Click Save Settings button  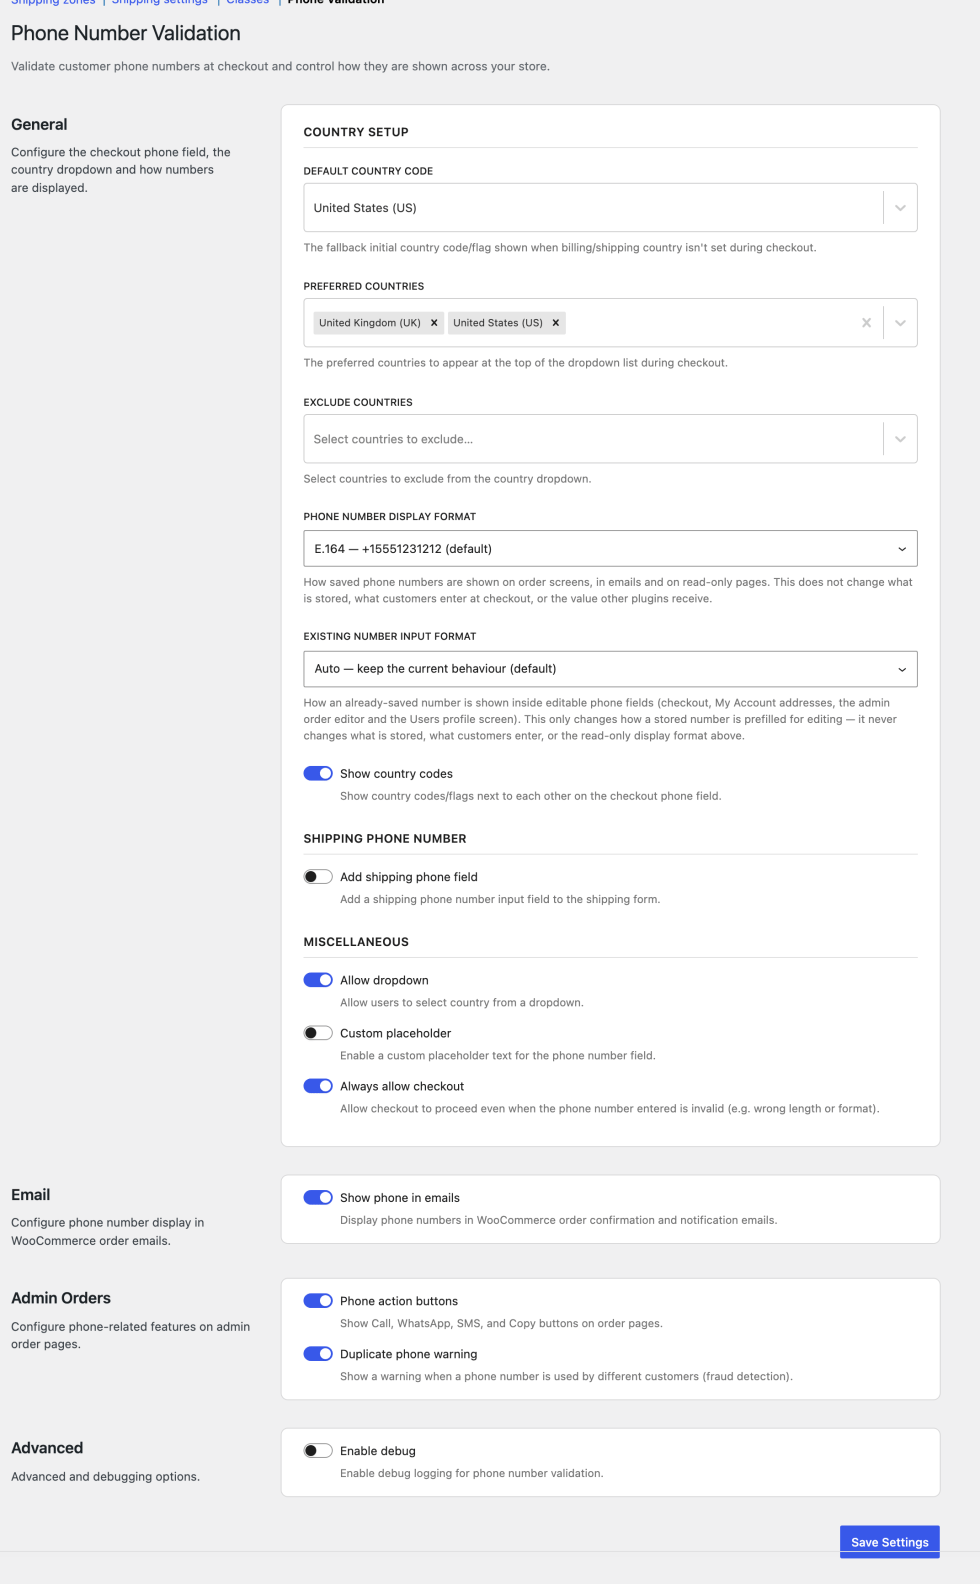890,1542
